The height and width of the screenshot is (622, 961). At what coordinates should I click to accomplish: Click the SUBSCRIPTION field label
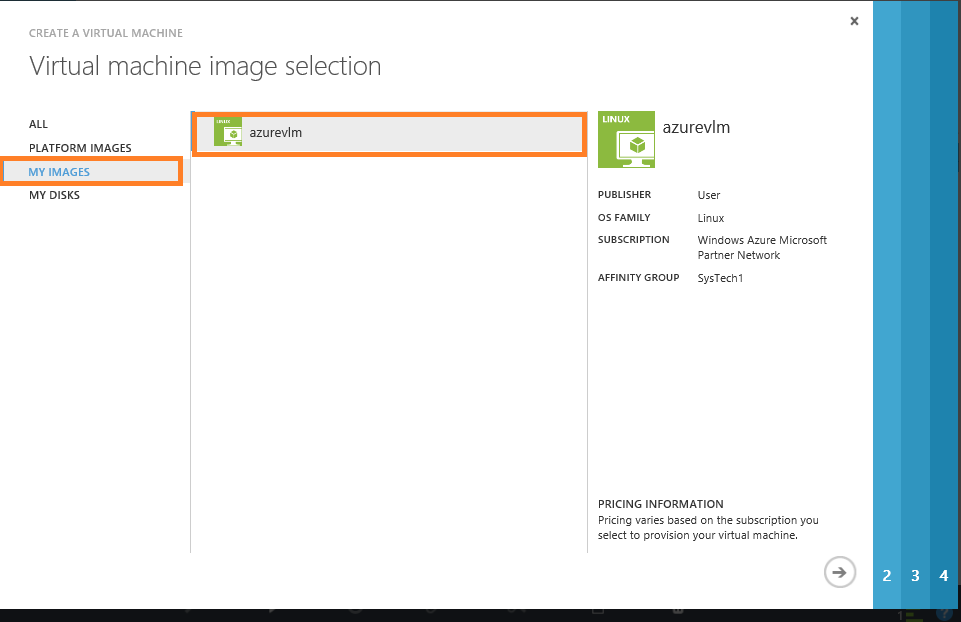tap(634, 240)
